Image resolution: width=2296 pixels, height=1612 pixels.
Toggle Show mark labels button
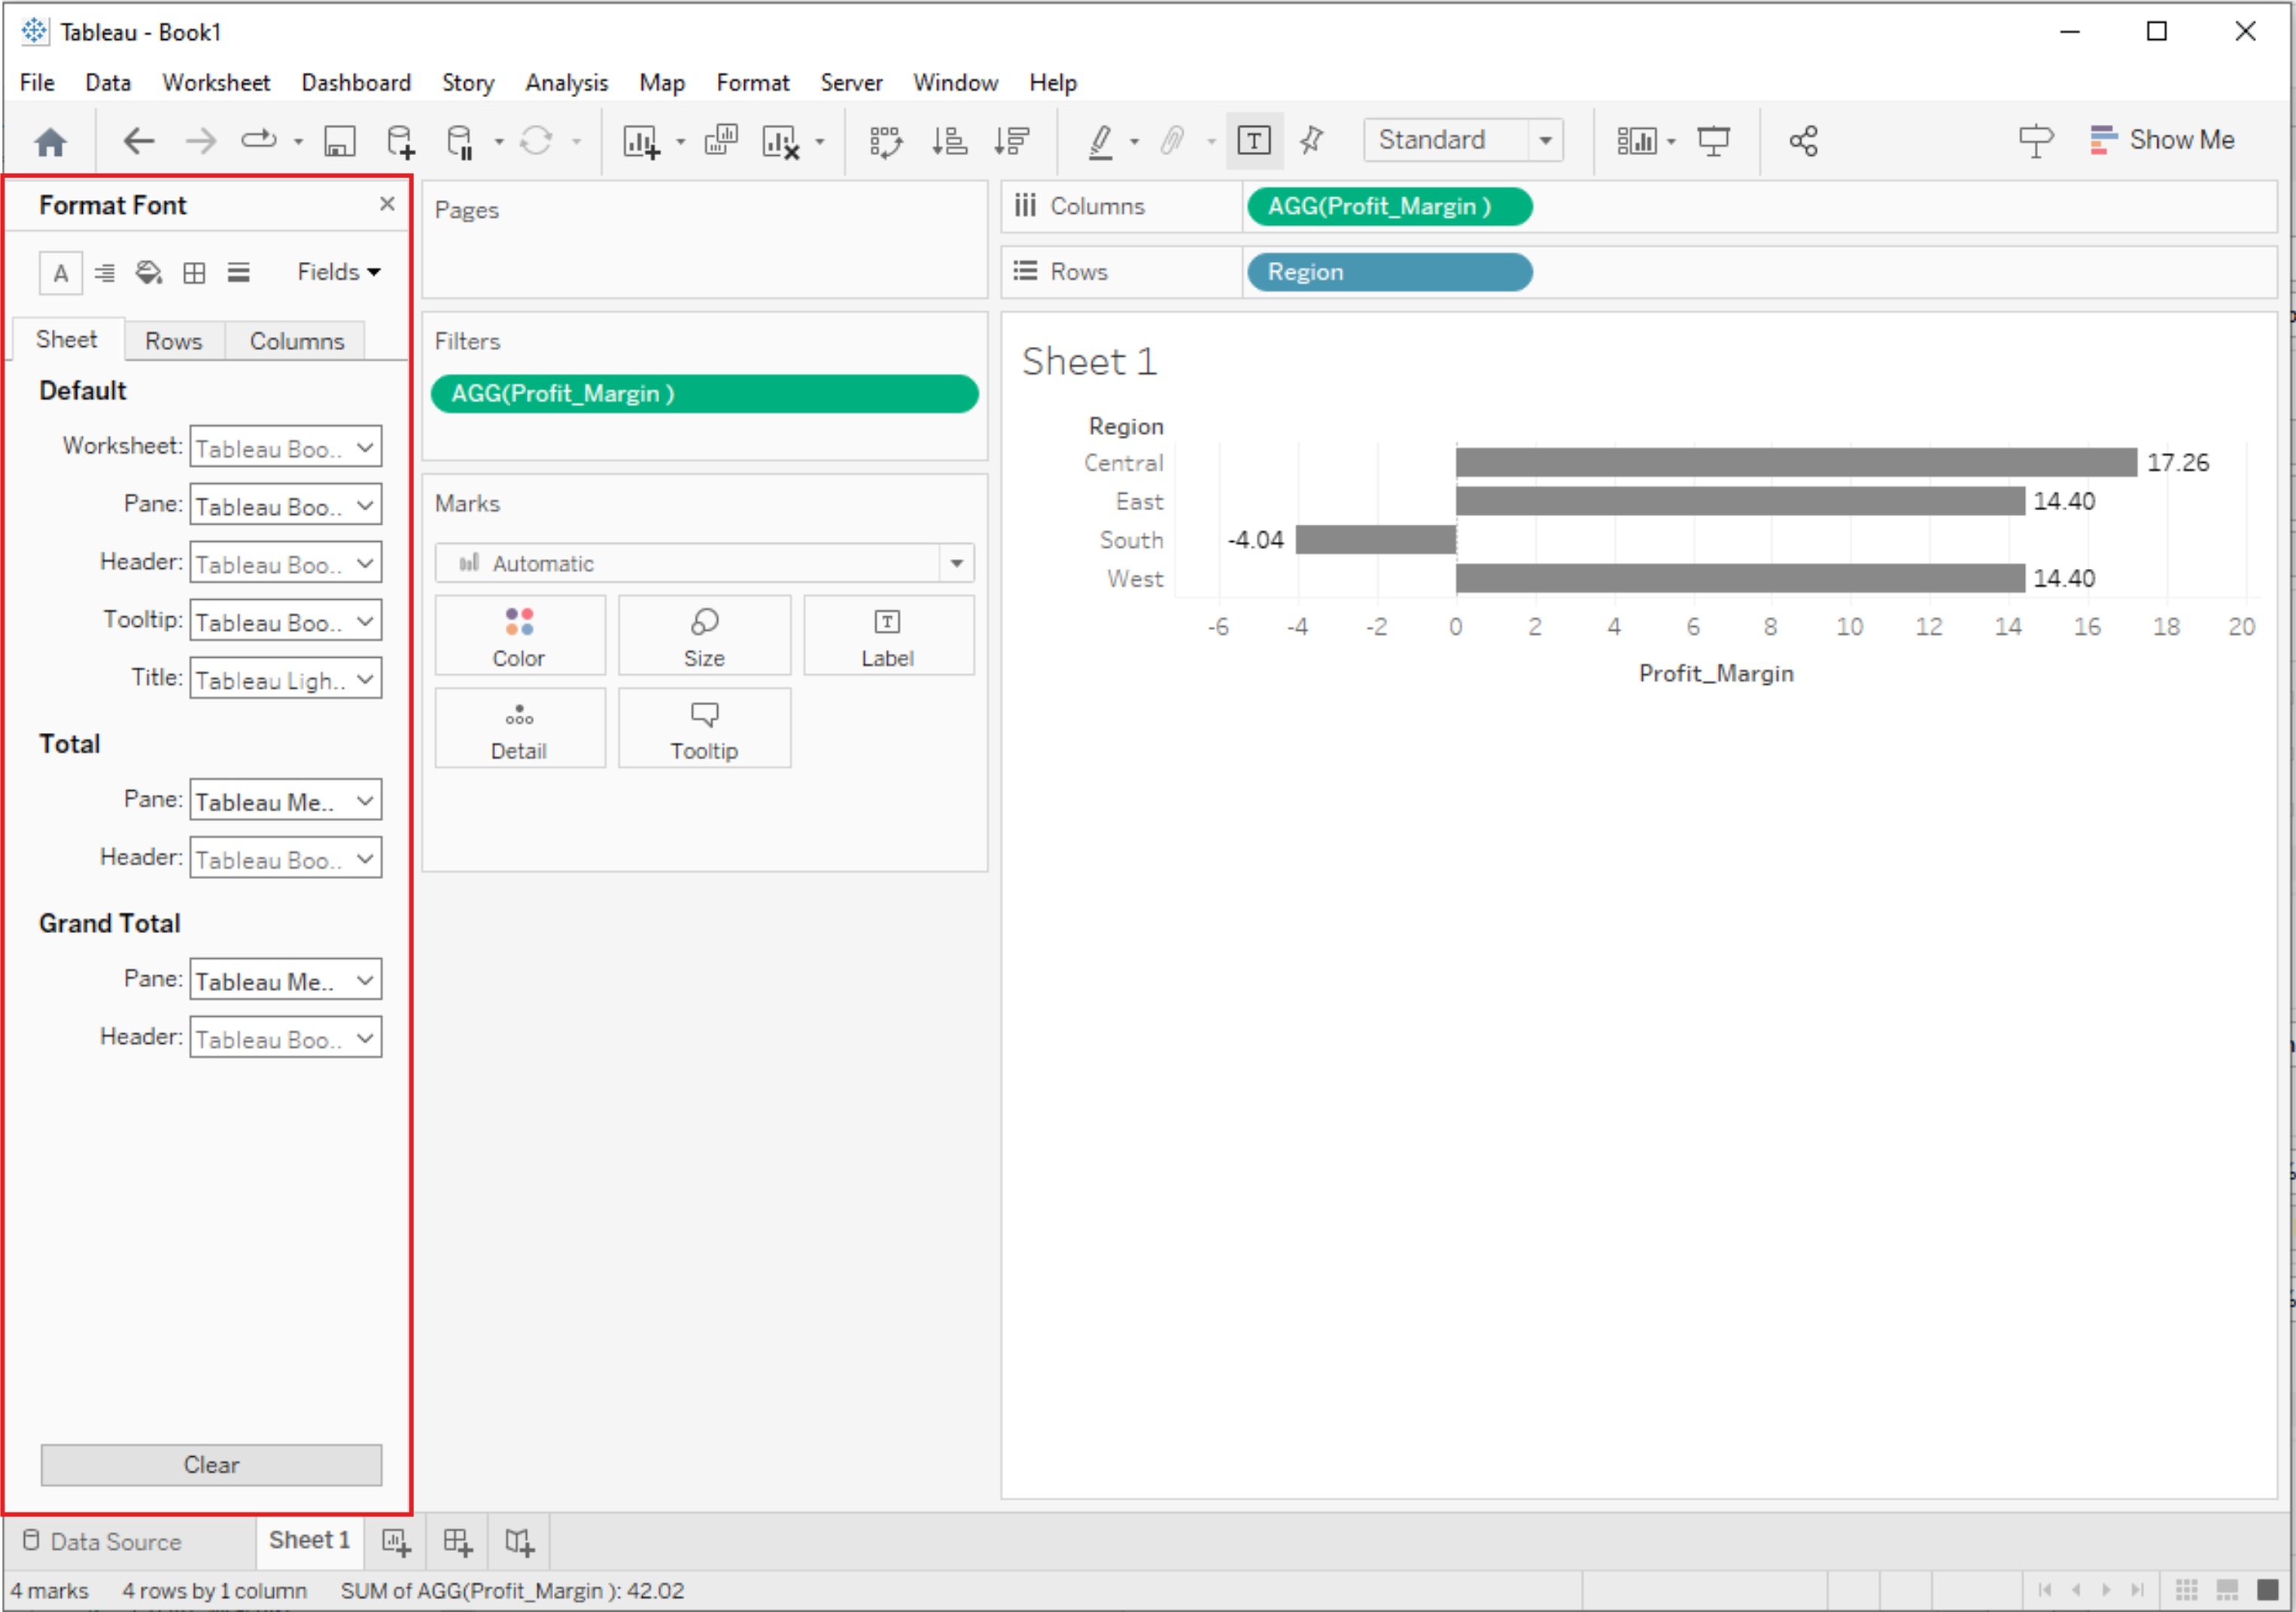1254,141
